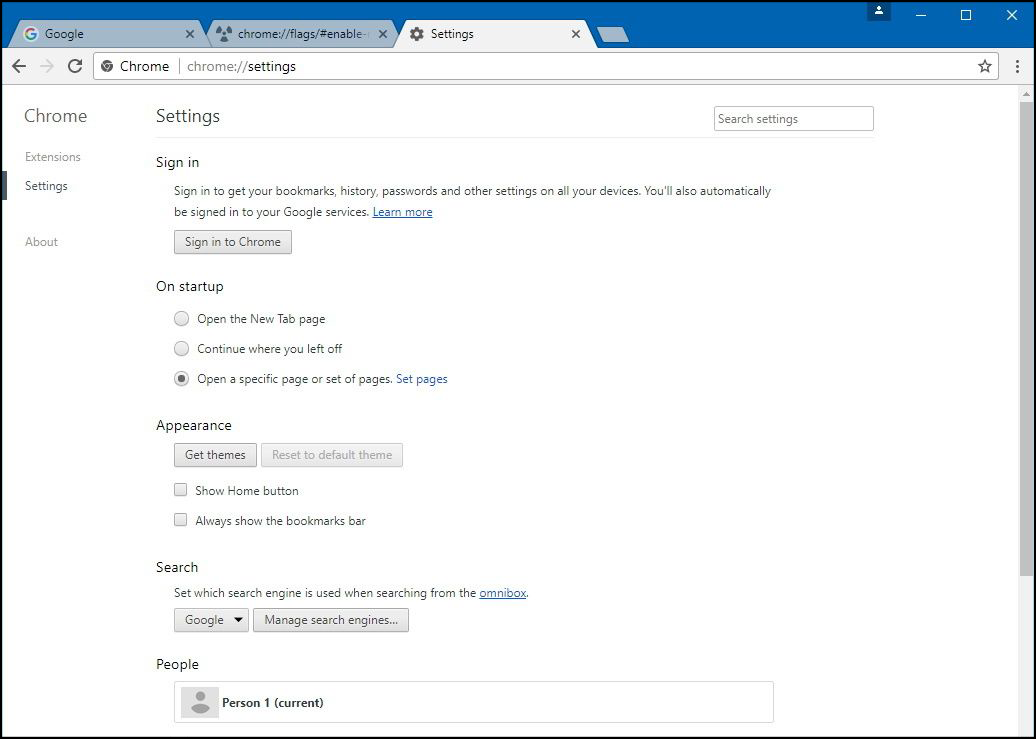
Task: Select Open a specific page radio button
Action: [181, 379]
